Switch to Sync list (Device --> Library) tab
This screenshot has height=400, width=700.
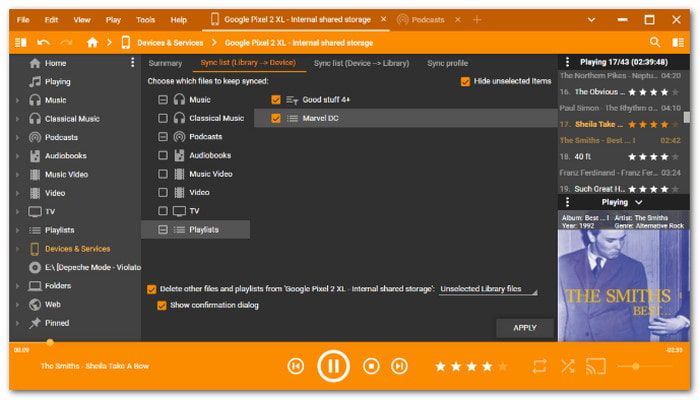point(361,63)
